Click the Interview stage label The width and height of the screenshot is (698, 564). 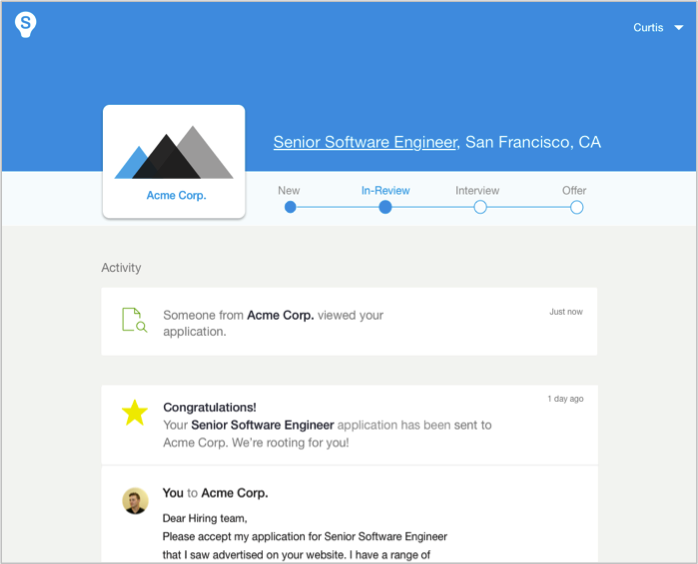(x=477, y=190)
